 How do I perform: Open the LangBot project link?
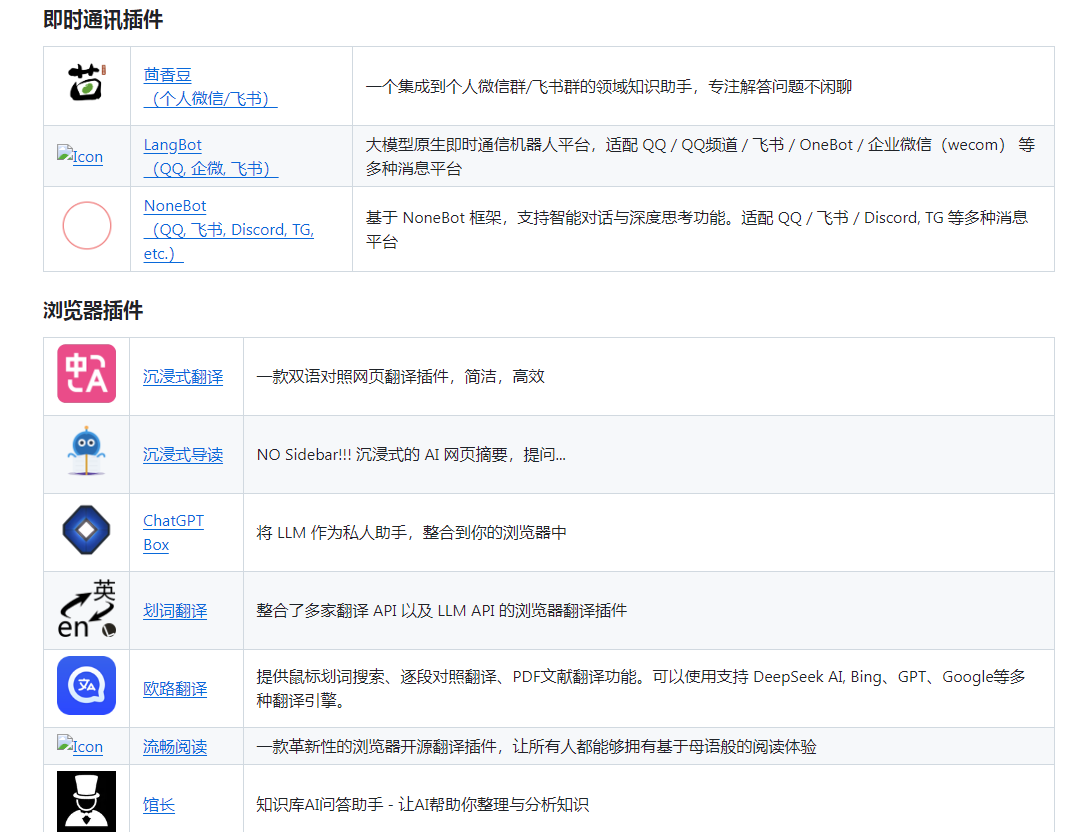click(x=173, y=144)
